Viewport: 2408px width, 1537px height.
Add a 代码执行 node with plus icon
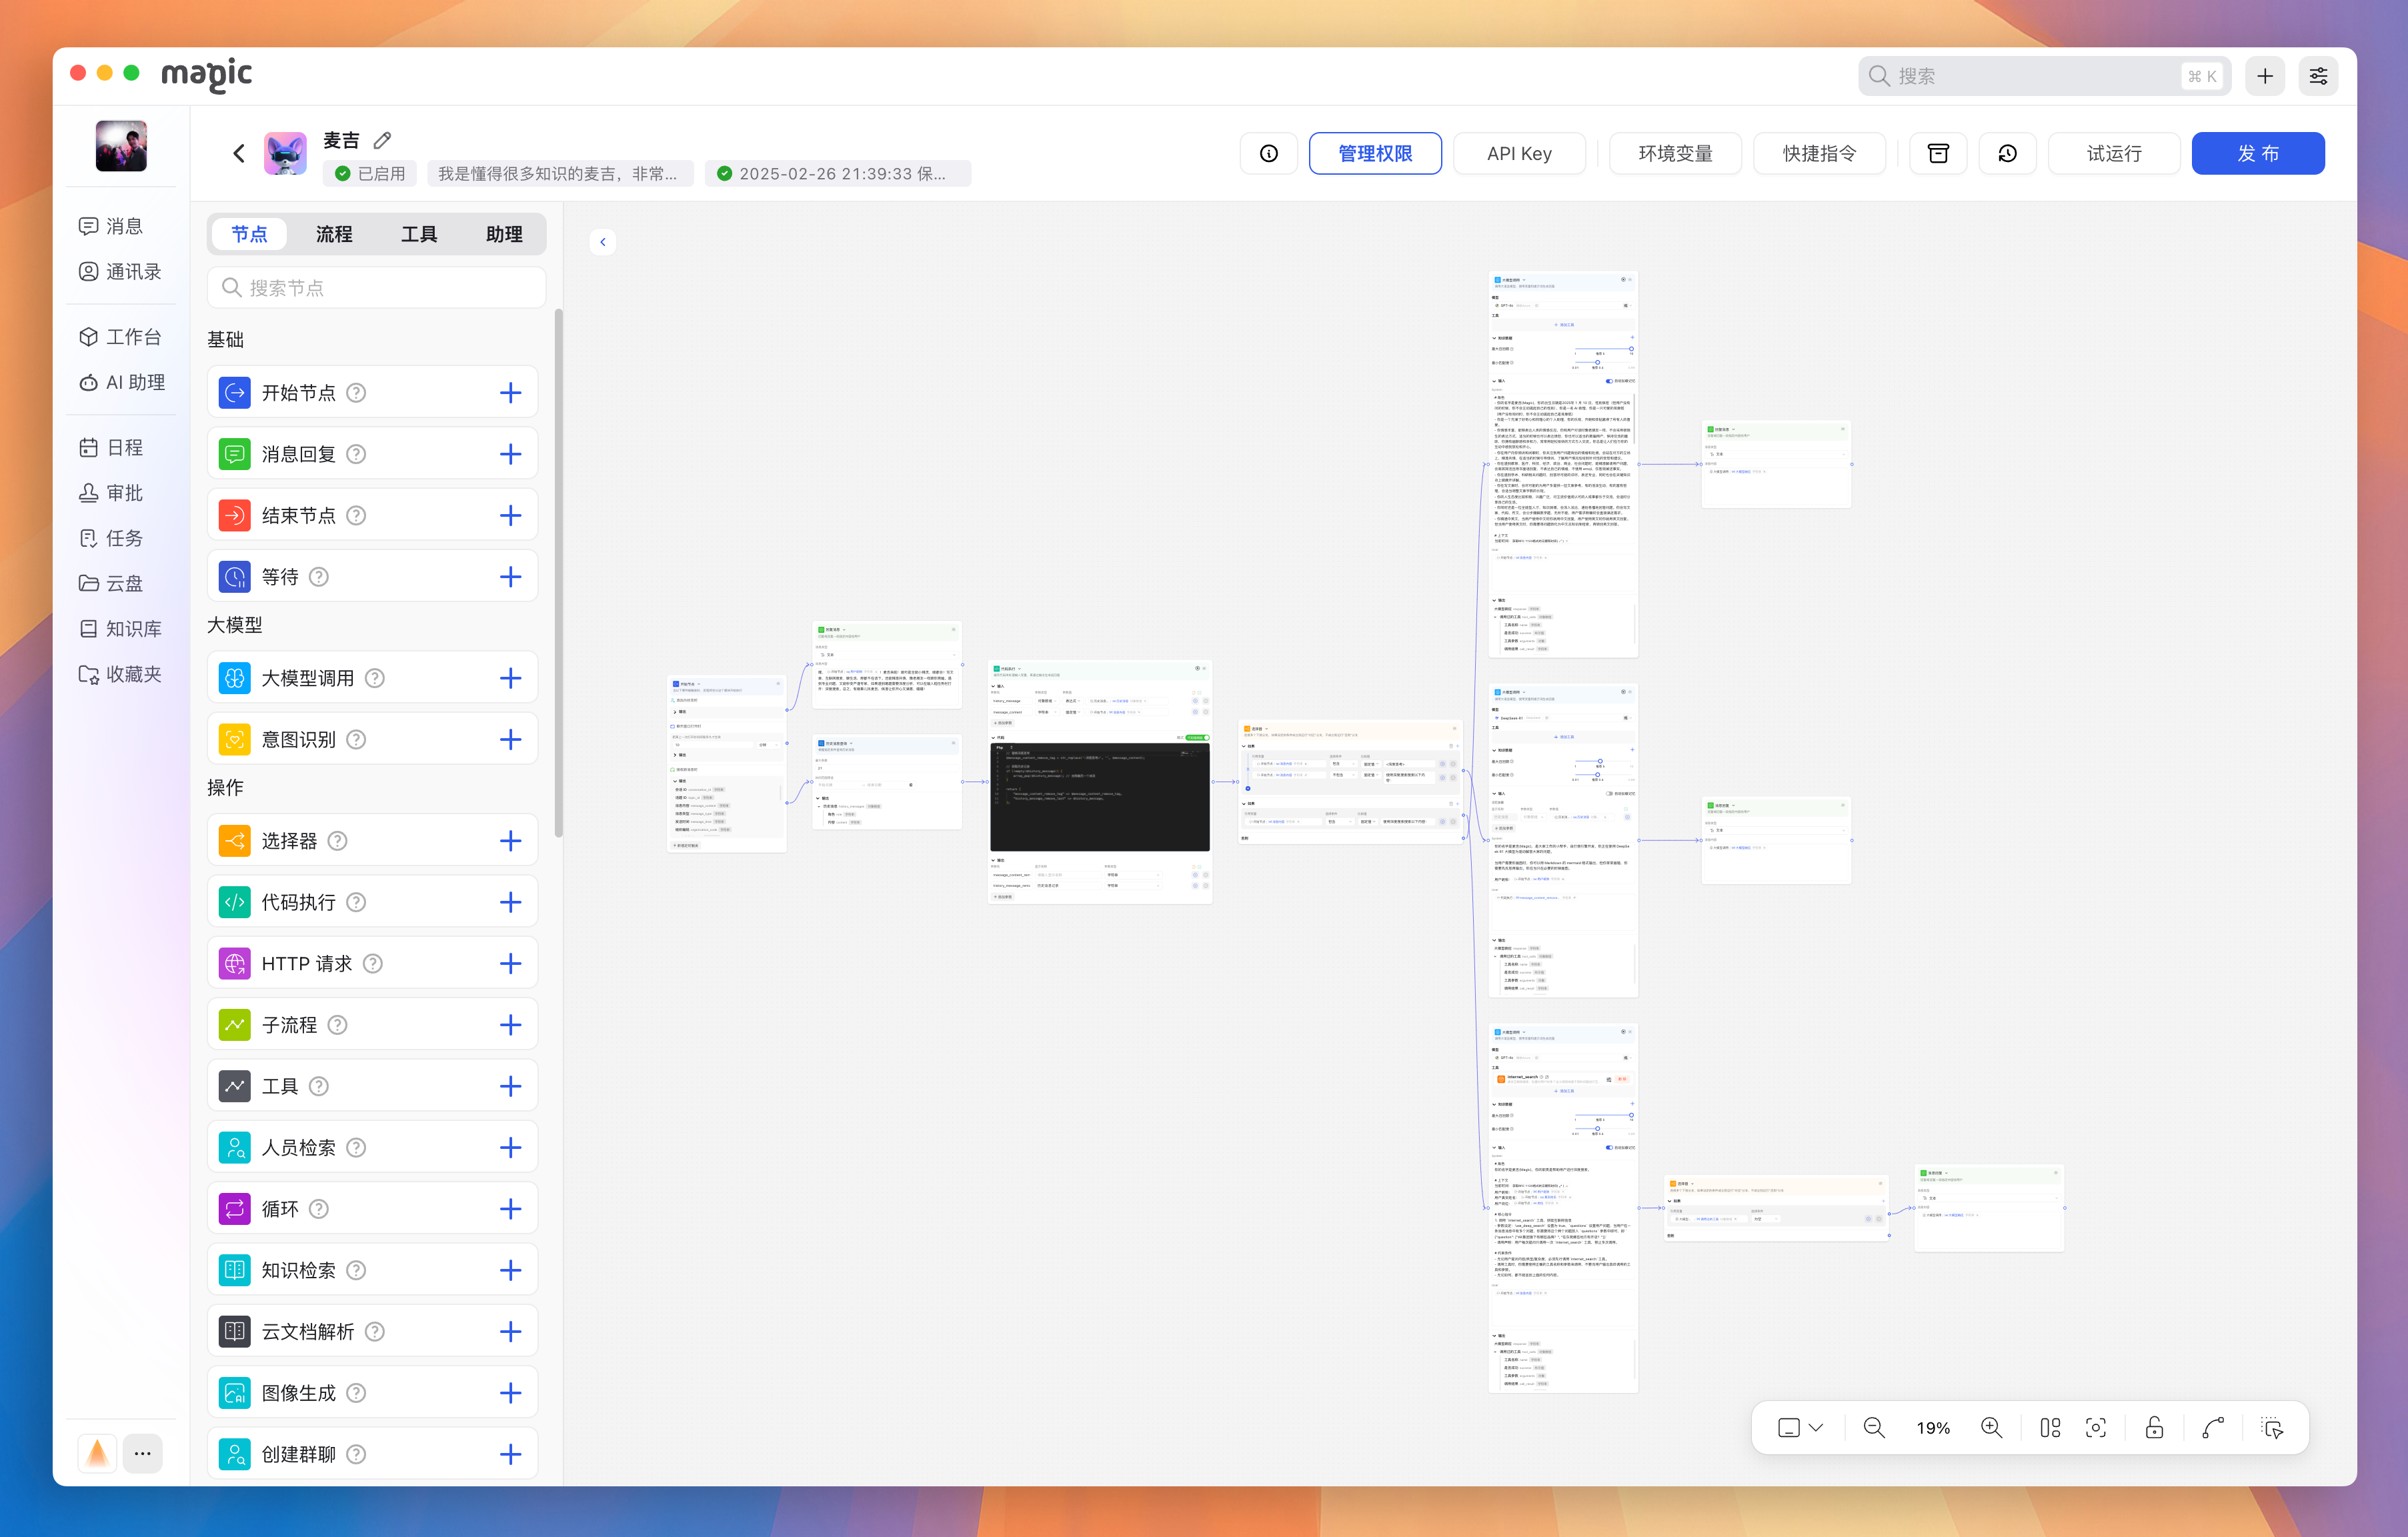point(510,902)
